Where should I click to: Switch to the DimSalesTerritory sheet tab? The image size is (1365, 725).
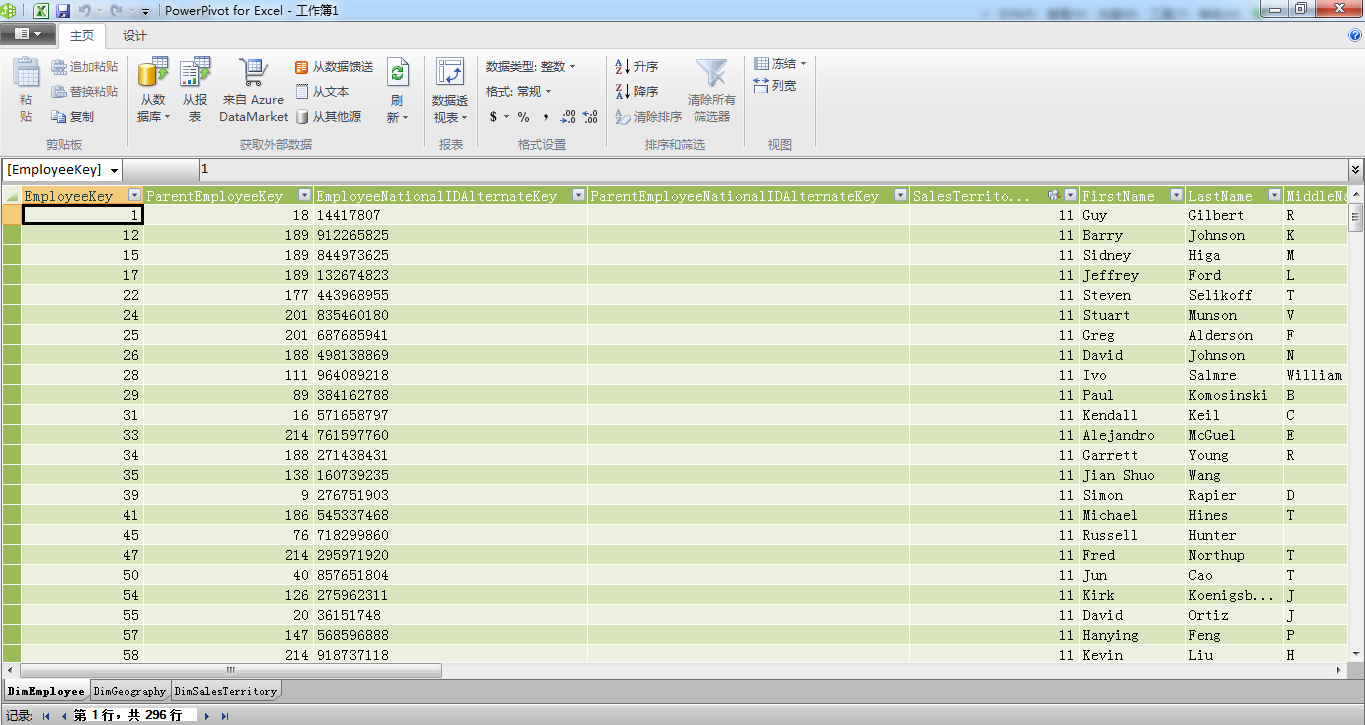[225, 691]
